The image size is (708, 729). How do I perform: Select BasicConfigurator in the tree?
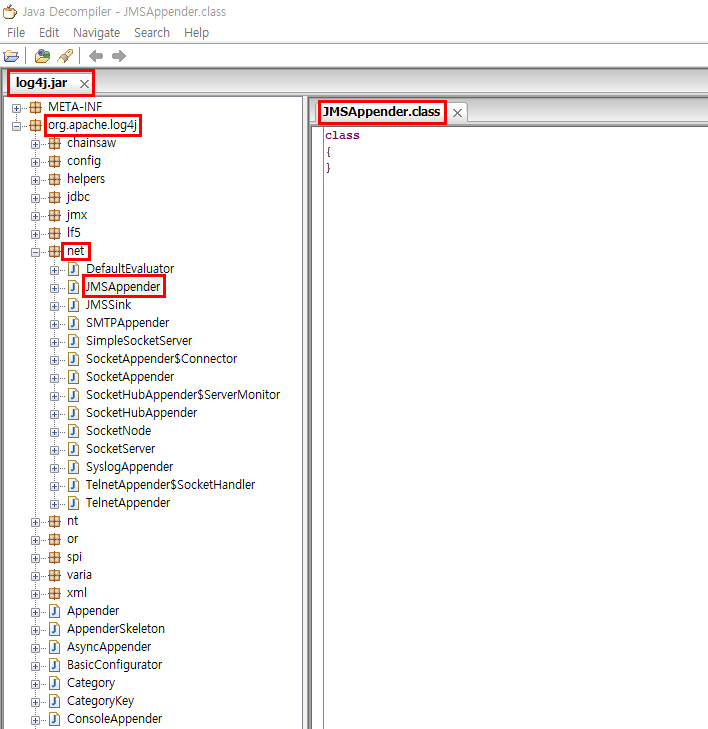114,665
